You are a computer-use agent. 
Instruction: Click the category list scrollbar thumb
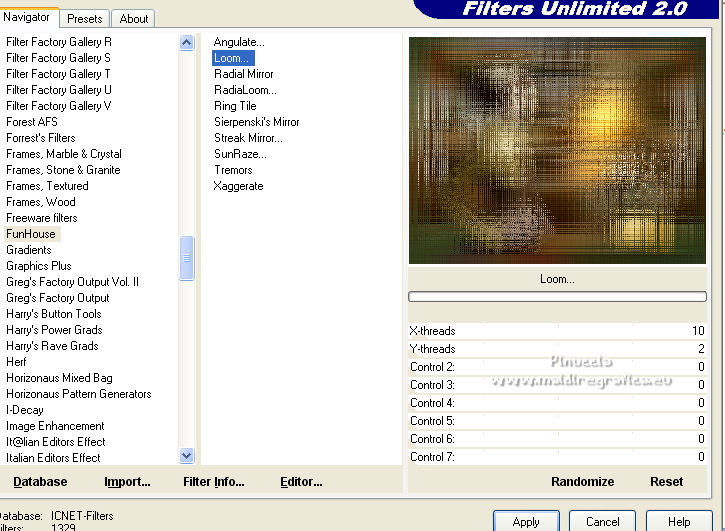click(186, 258)
